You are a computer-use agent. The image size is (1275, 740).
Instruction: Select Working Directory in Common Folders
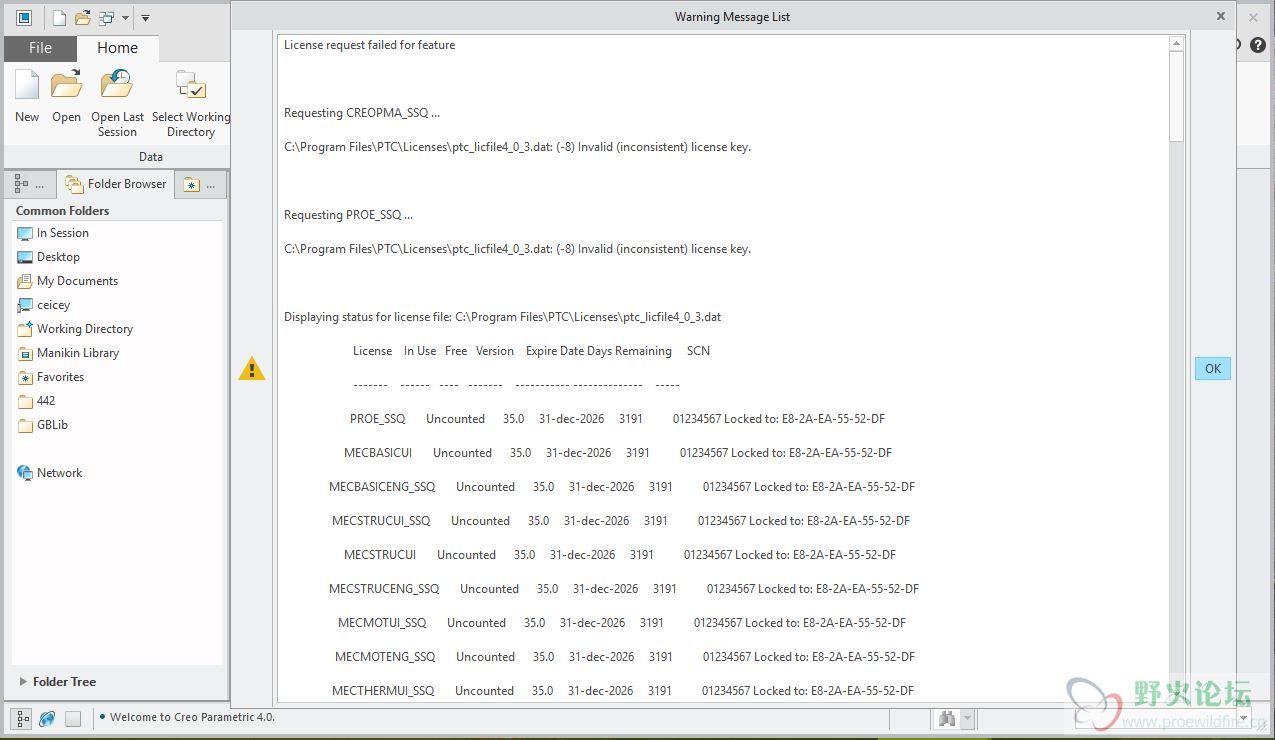[x=85, y=329]
